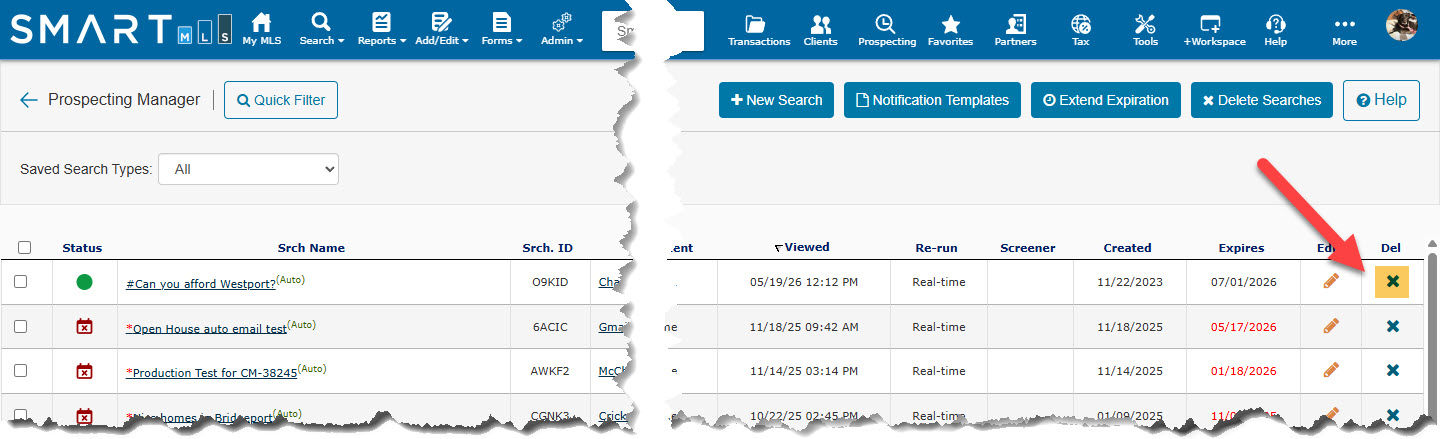Click Delete Searches button

click(x=1262, y=100)
